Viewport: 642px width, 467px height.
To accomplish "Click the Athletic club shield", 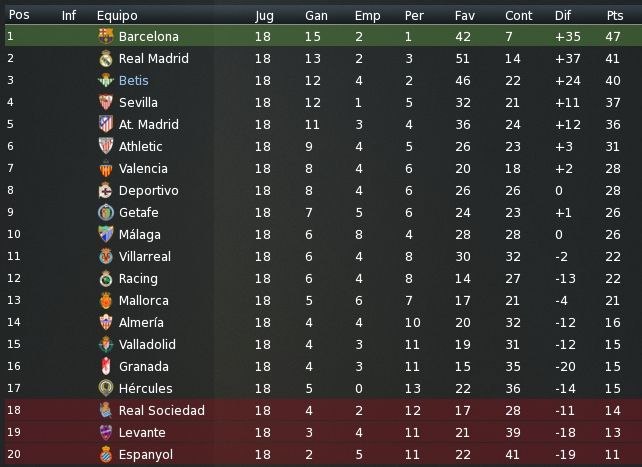I will pos(106,146).
